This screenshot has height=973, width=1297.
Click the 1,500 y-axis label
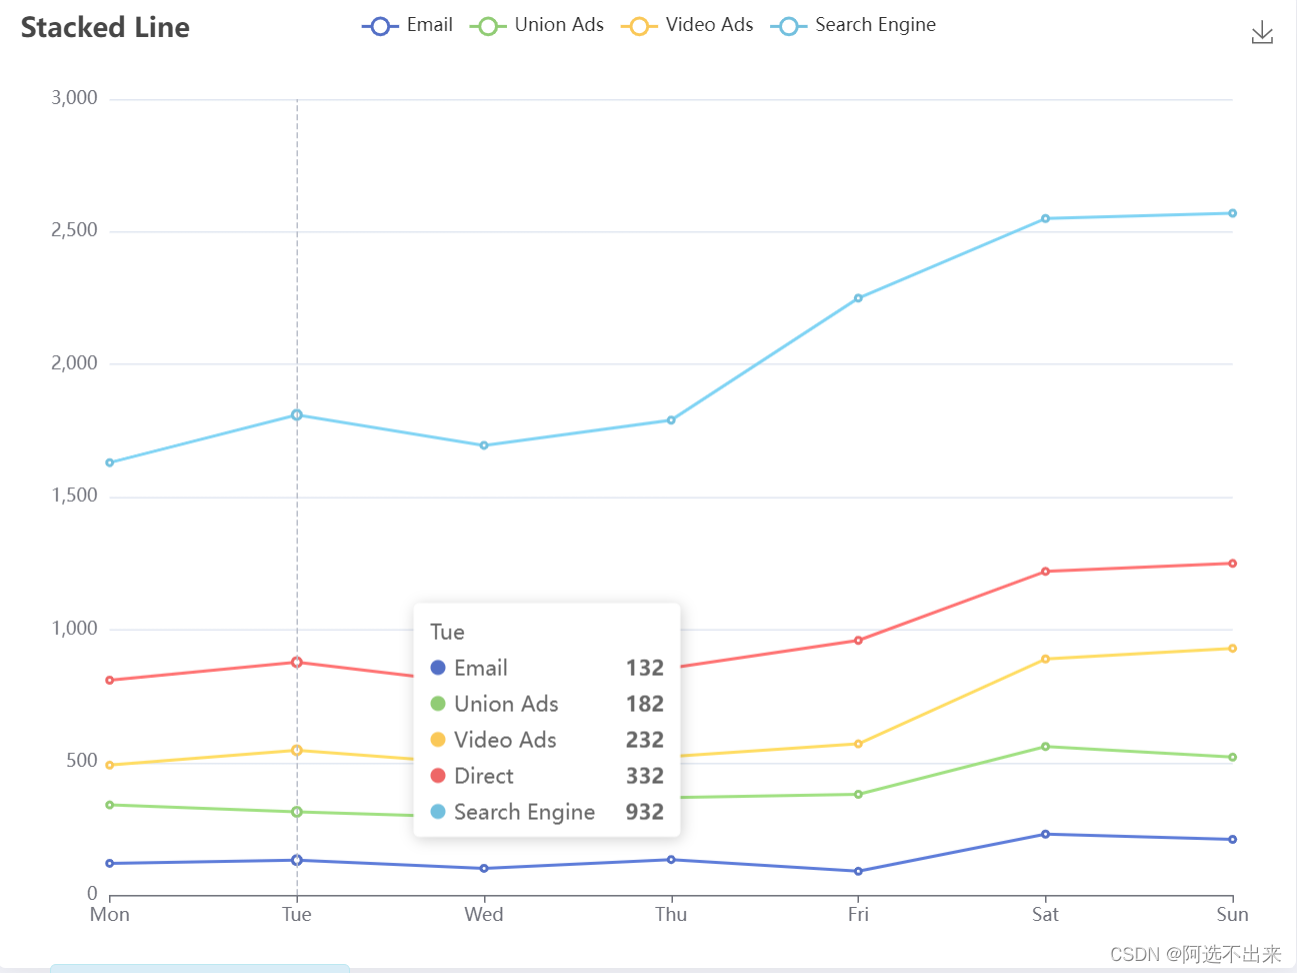coord(75,495)
